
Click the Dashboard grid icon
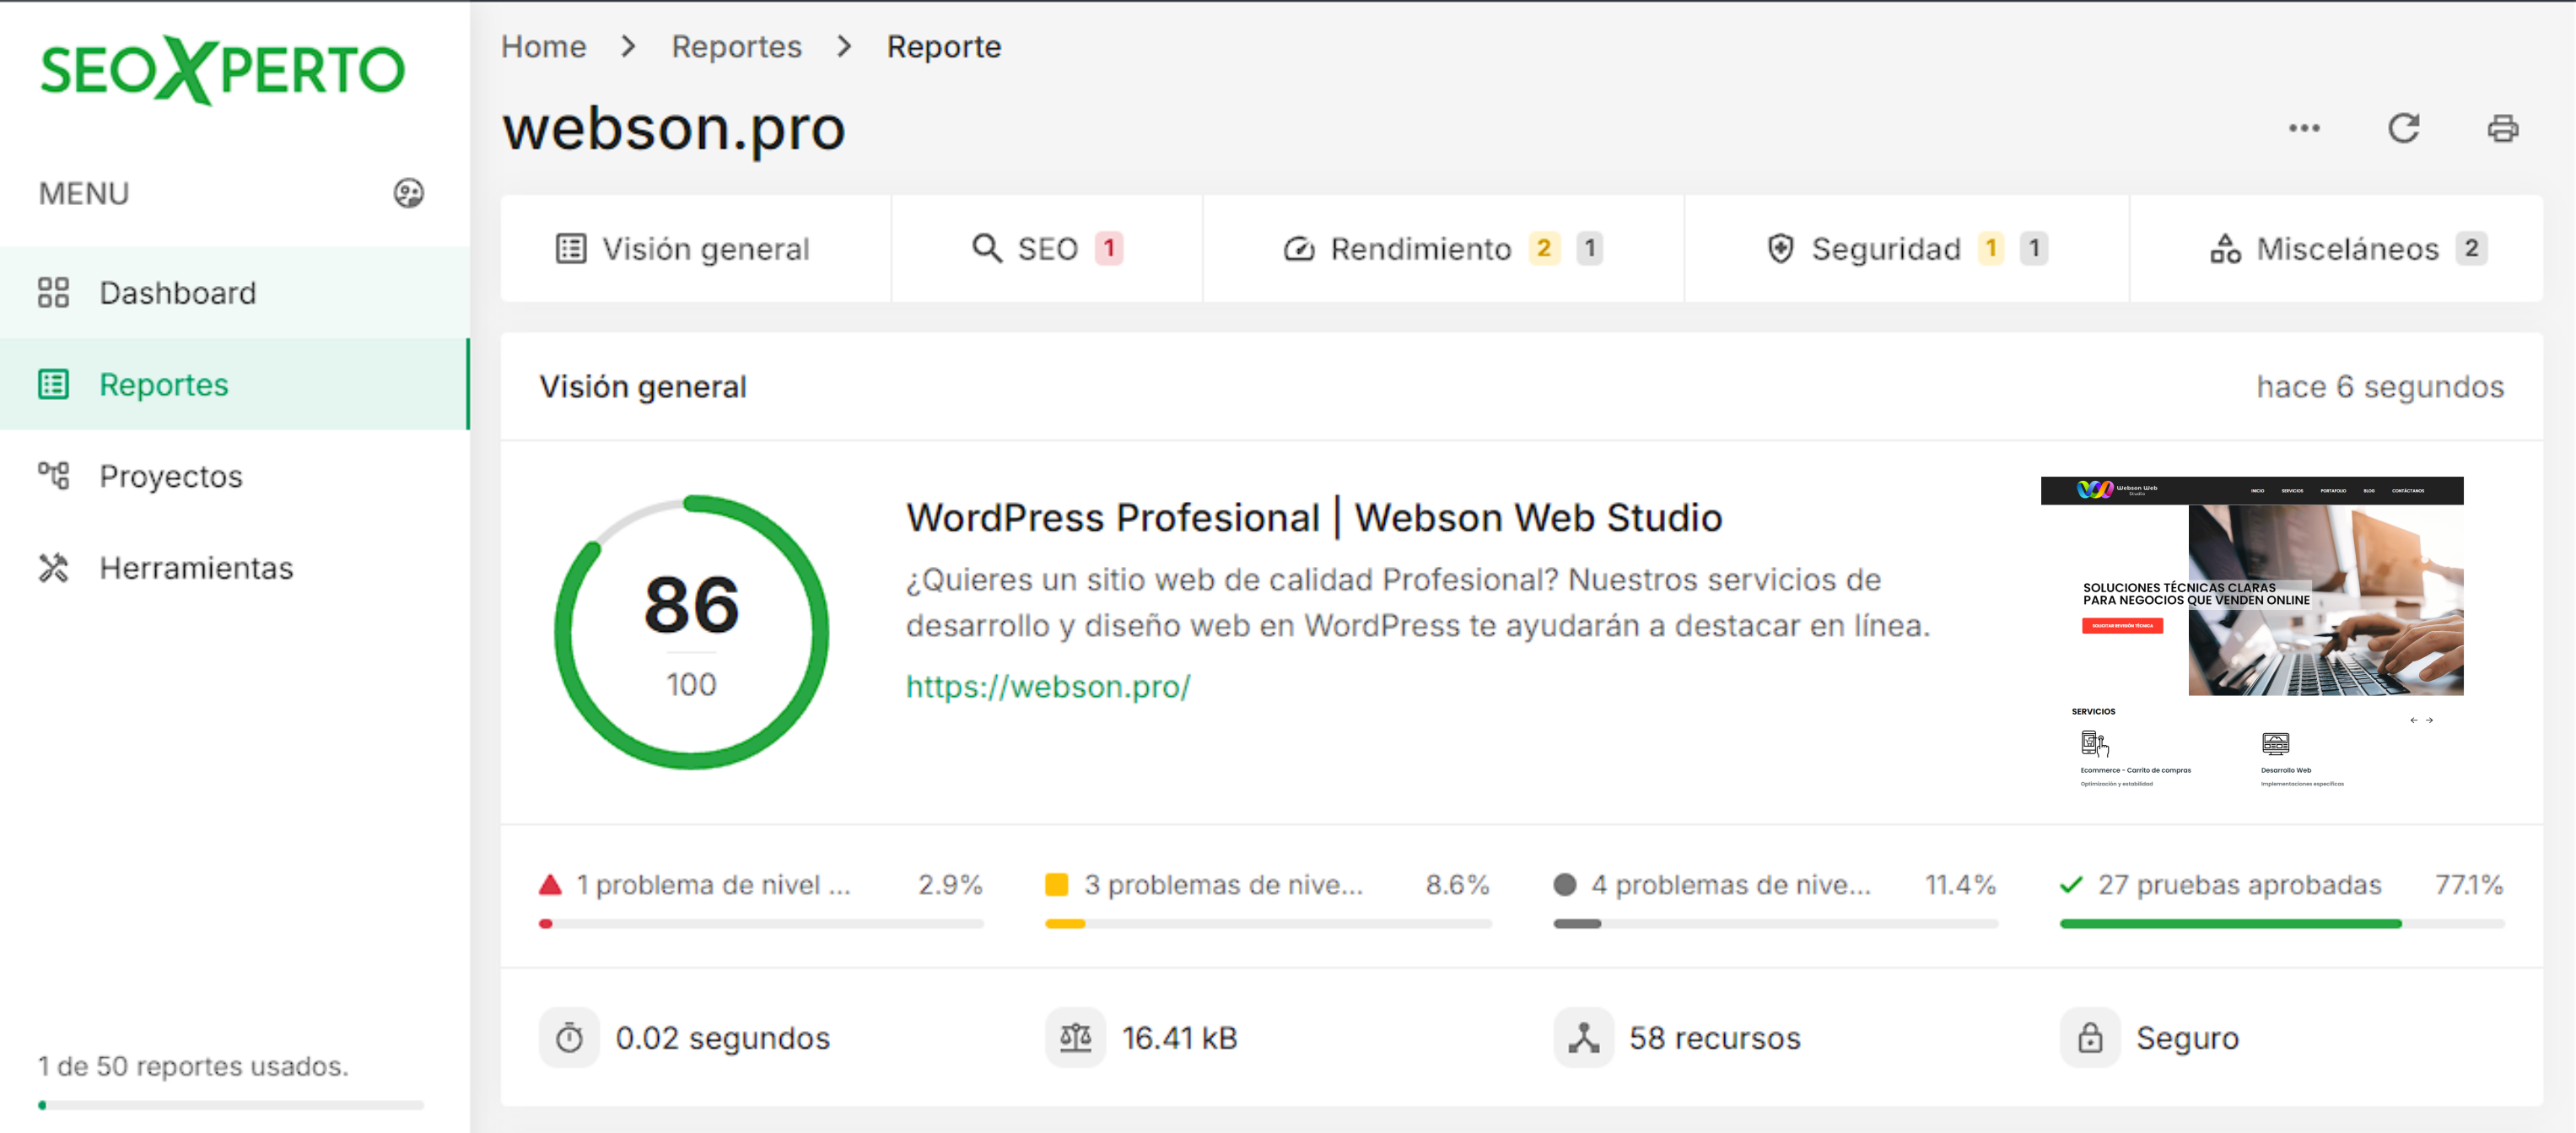click(x=53, y=292)
